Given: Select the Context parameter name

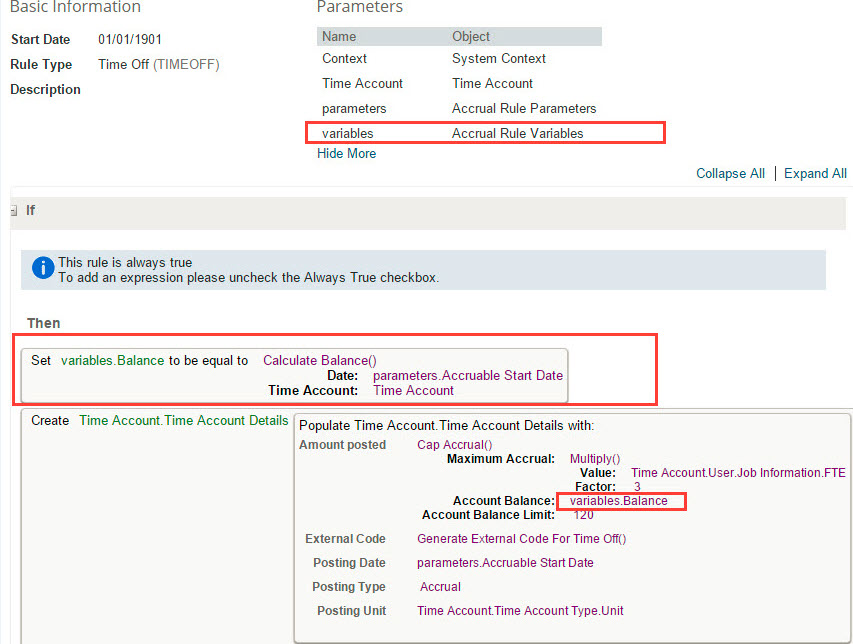Looking at the screenshot, I should [x=344, y=58].
